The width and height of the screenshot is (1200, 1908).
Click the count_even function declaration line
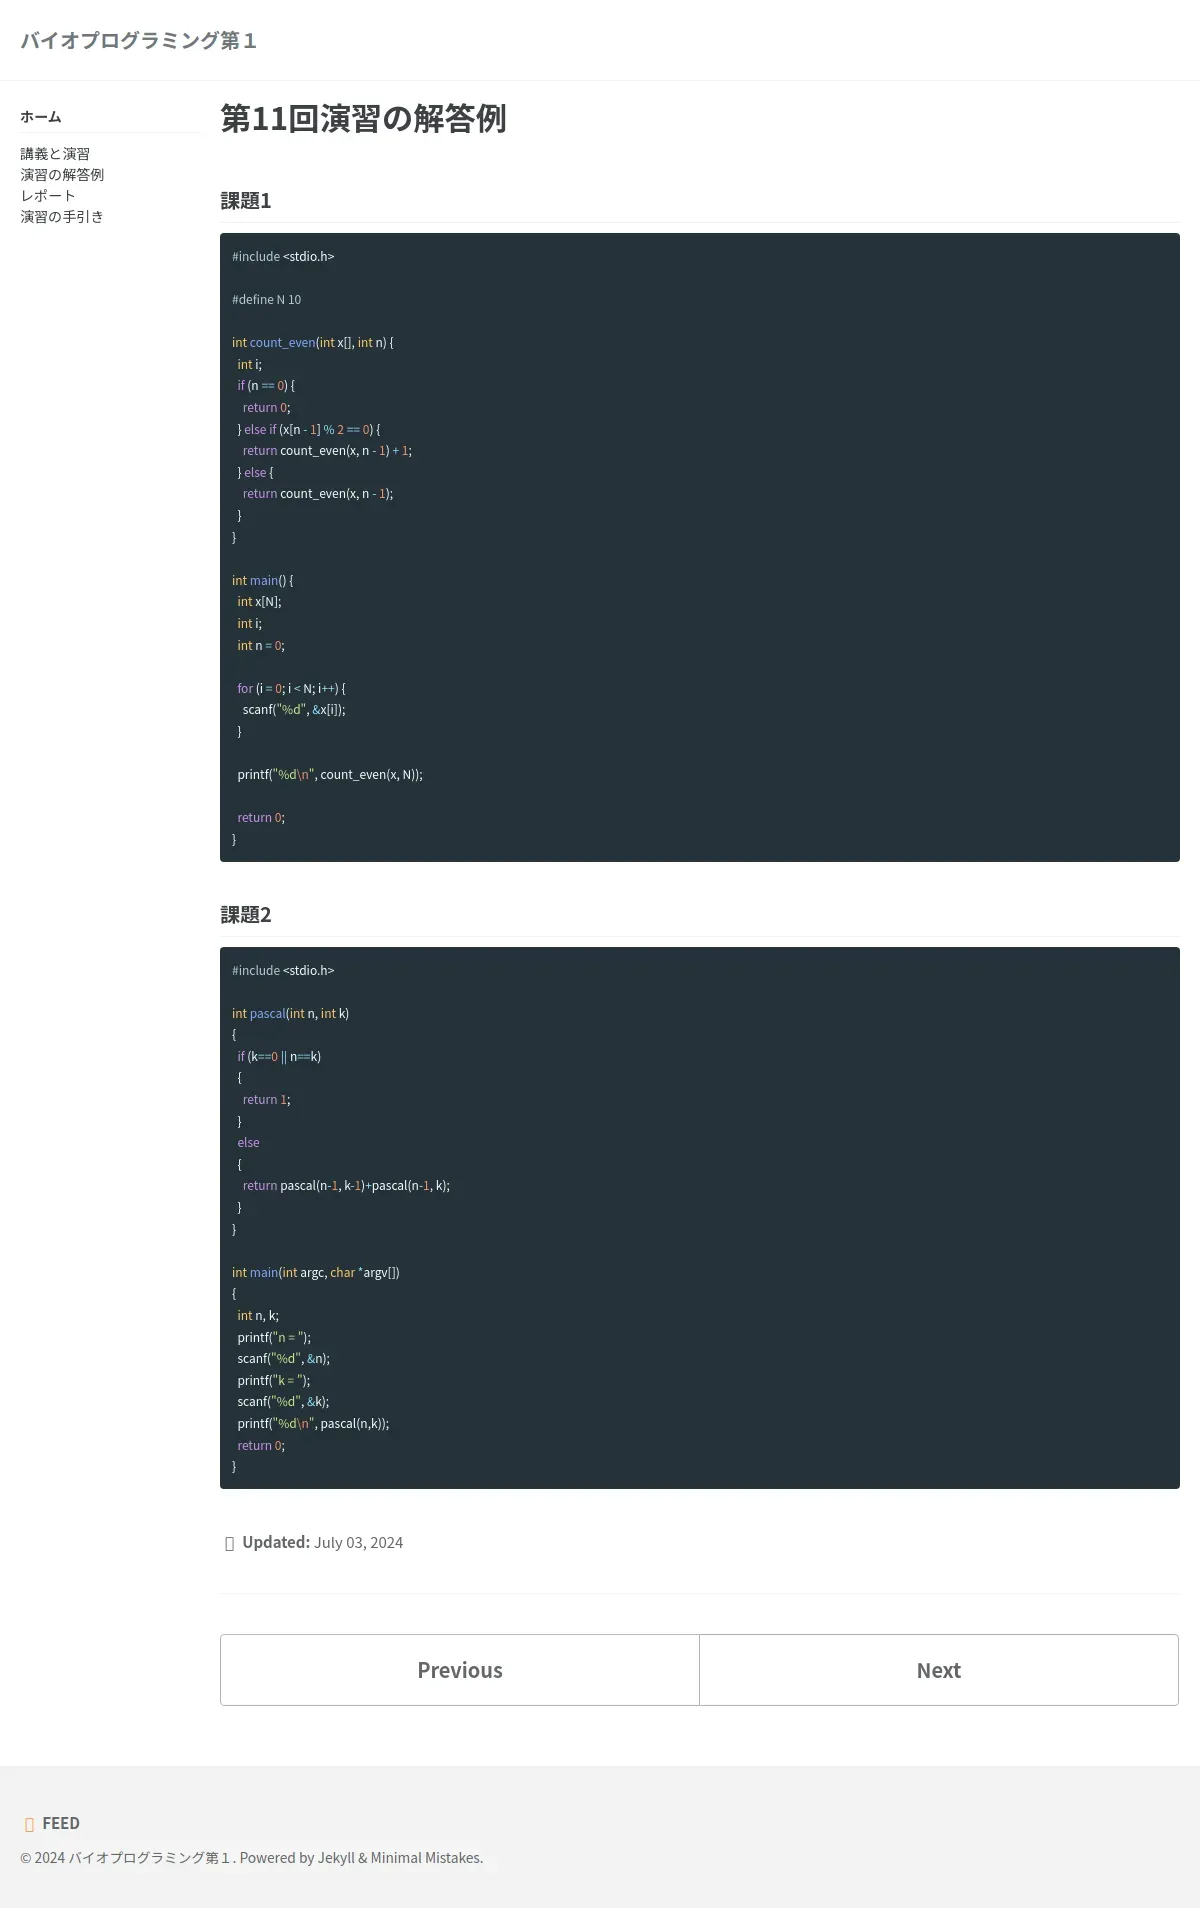[x=313, y=343]
